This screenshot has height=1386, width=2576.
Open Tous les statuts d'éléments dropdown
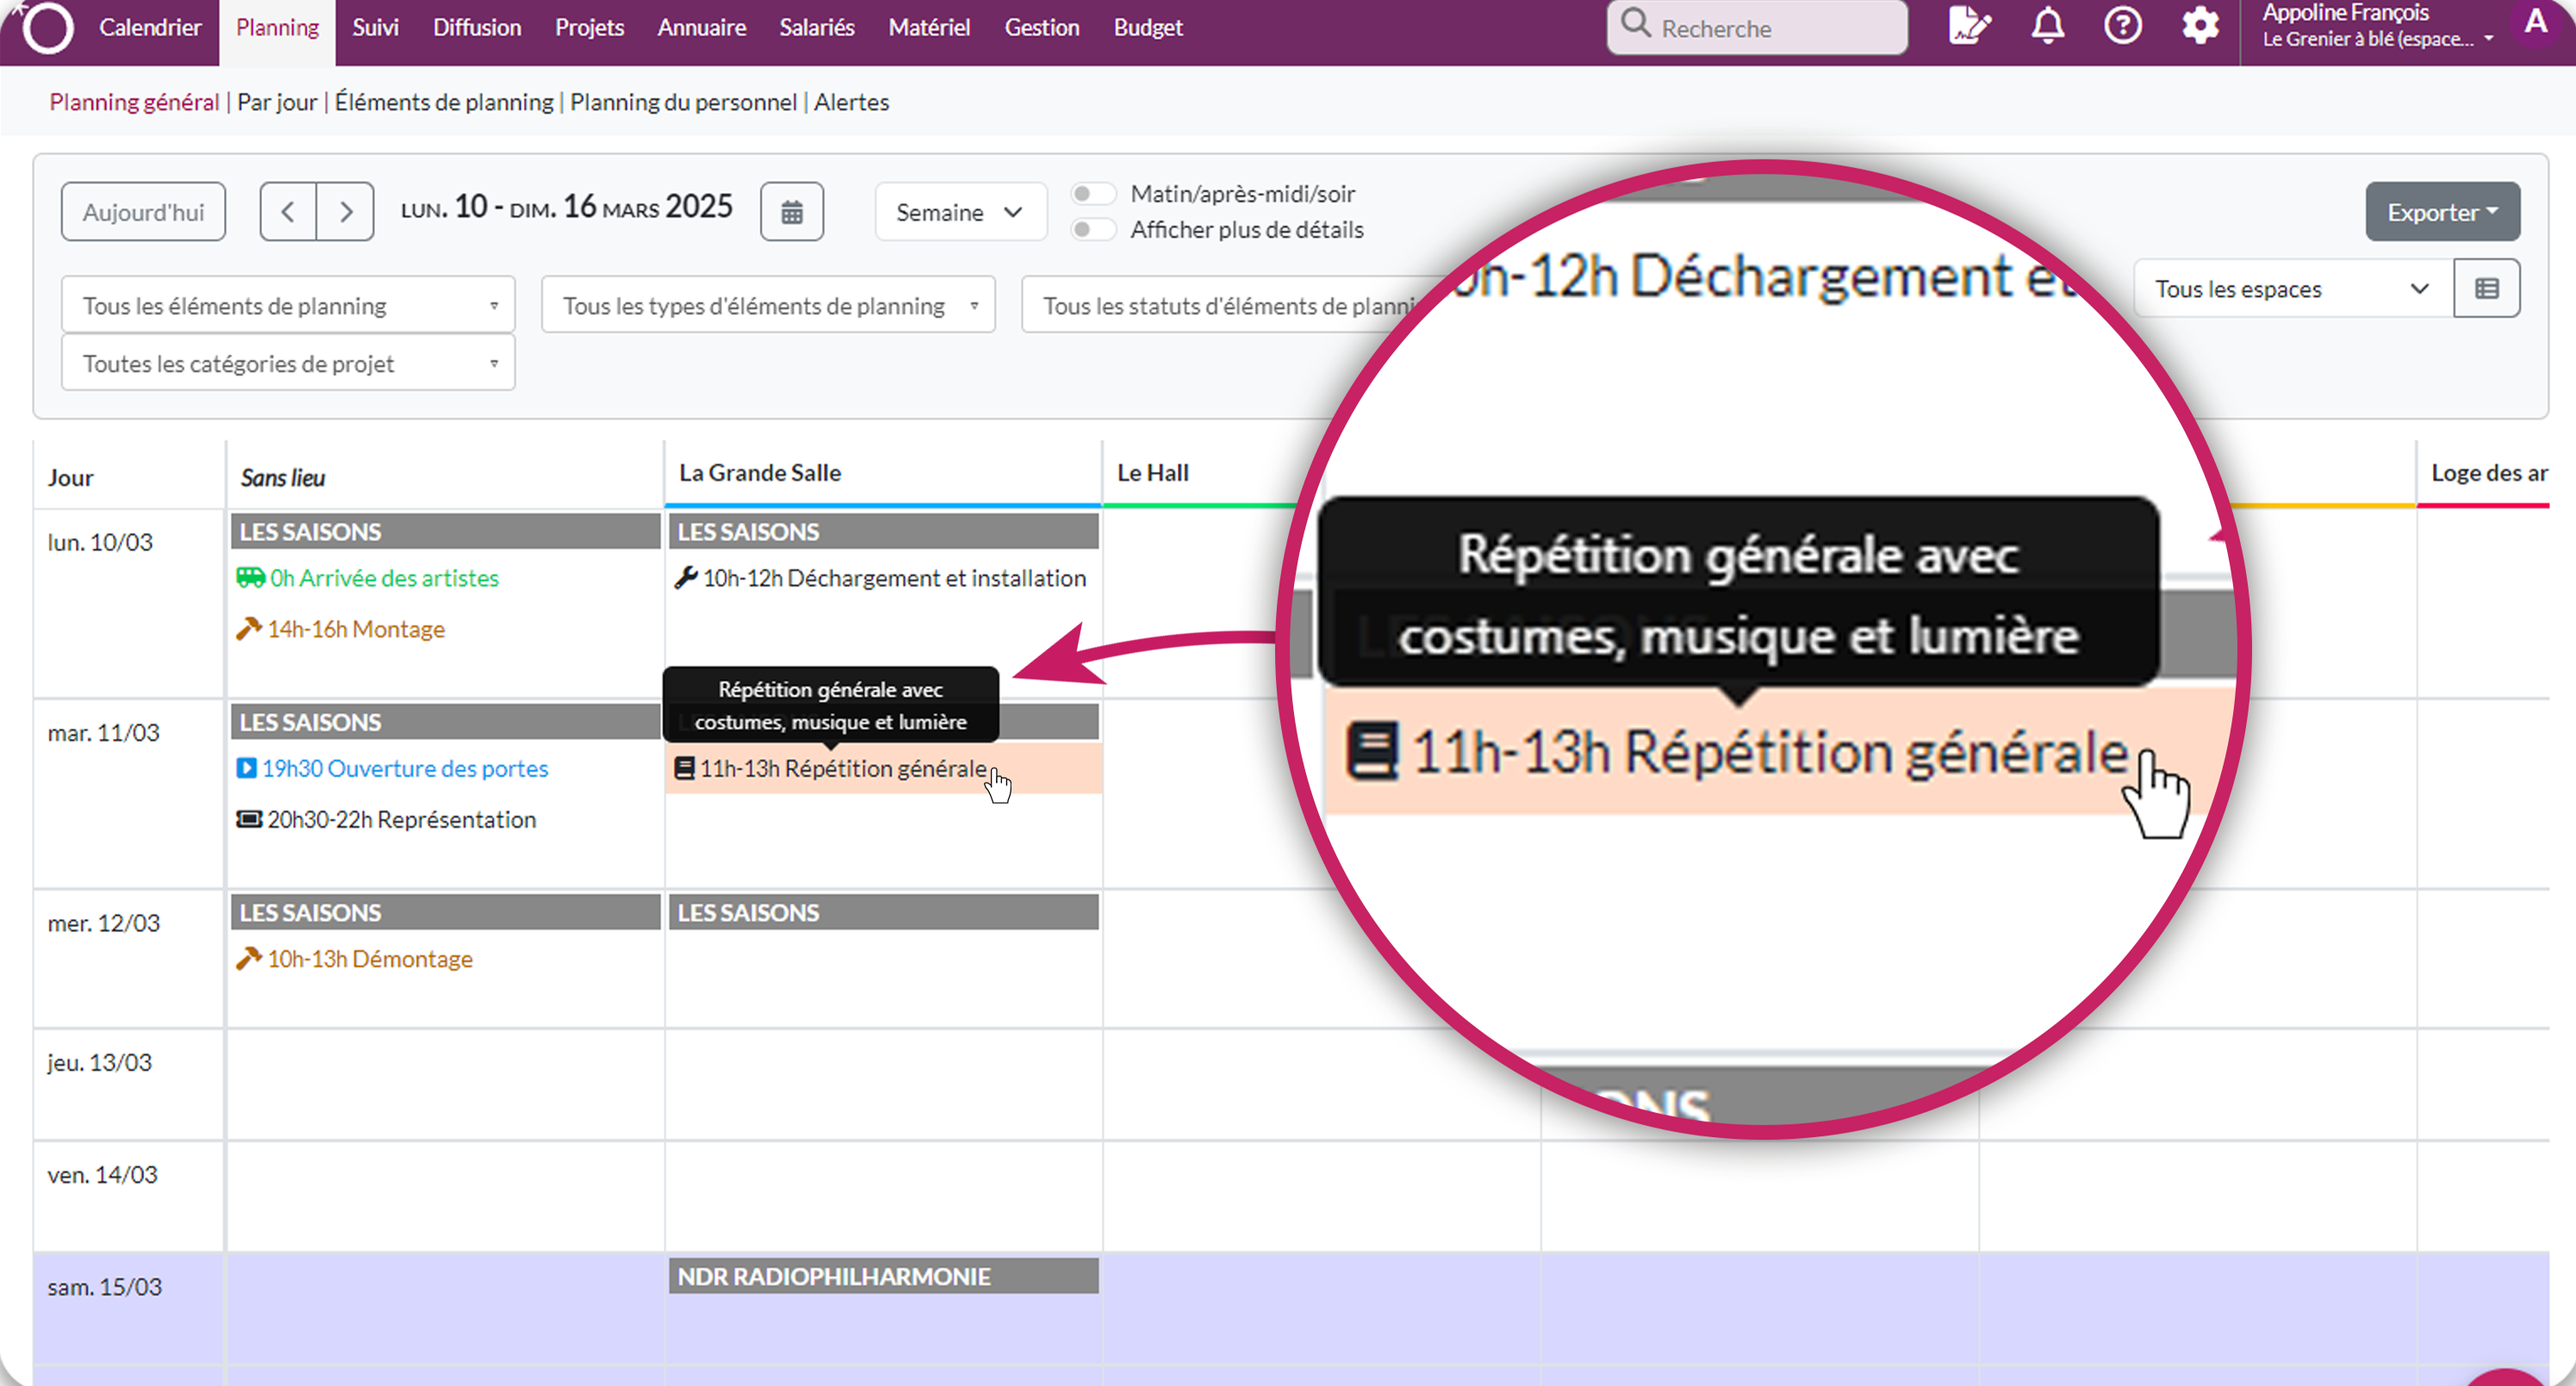tap(1230, 305)
